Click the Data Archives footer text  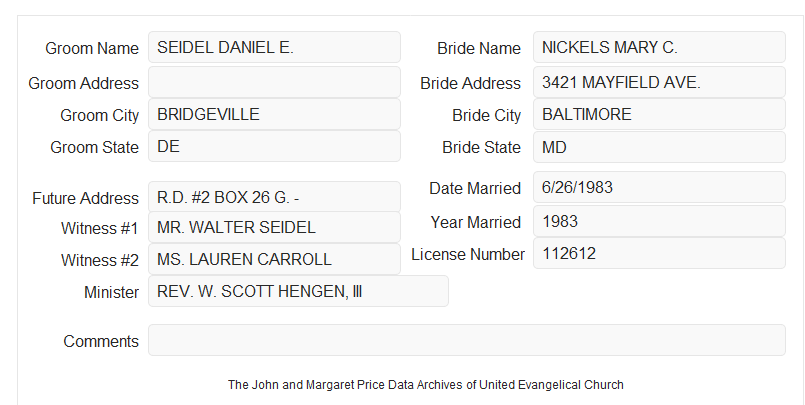pyautogui.click(x=426, y=385)
